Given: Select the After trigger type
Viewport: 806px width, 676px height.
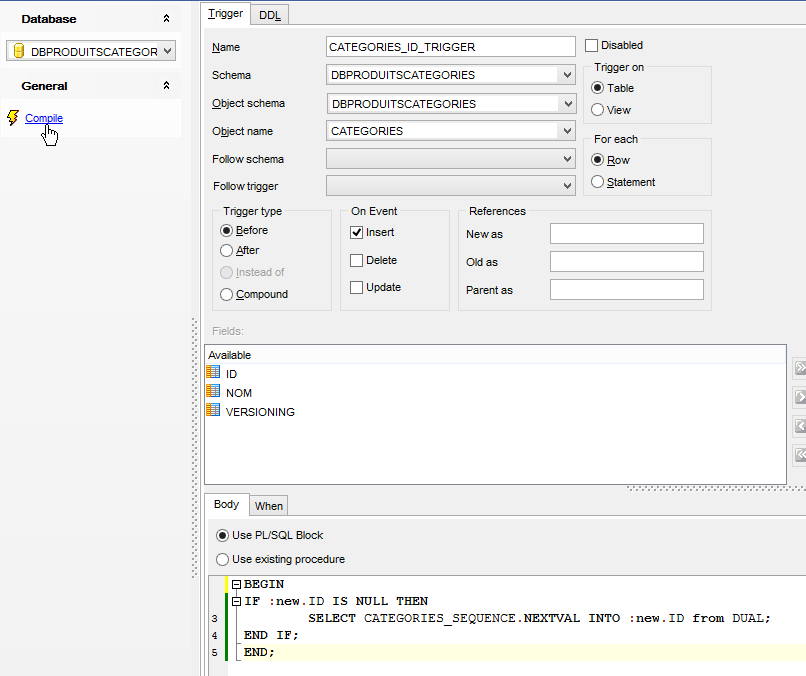Looking at the screenshot, I should click(227, 251).
